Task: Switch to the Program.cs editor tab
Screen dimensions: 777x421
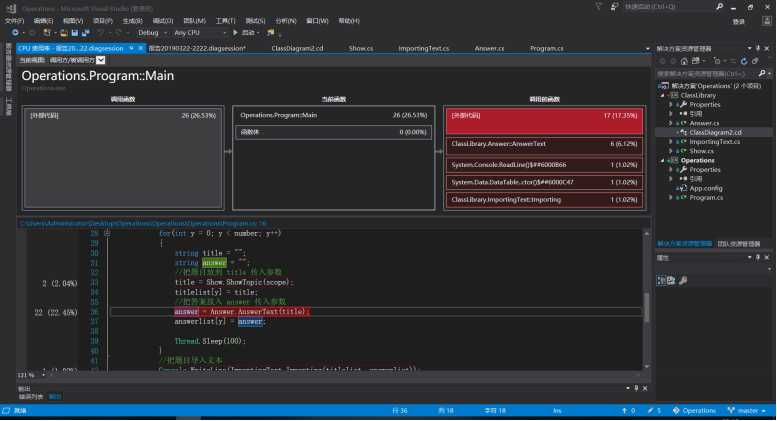Action: (547, 49)
